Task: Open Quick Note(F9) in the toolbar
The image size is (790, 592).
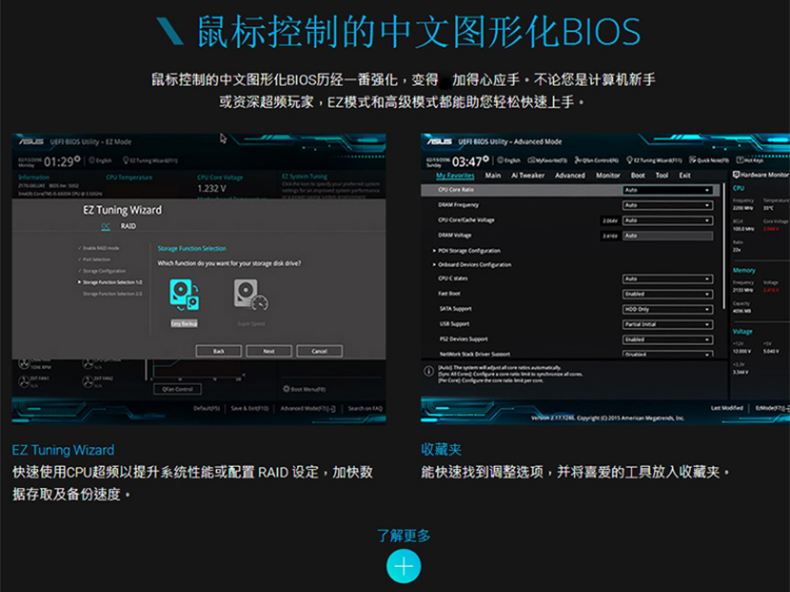Action: (709, 160)
